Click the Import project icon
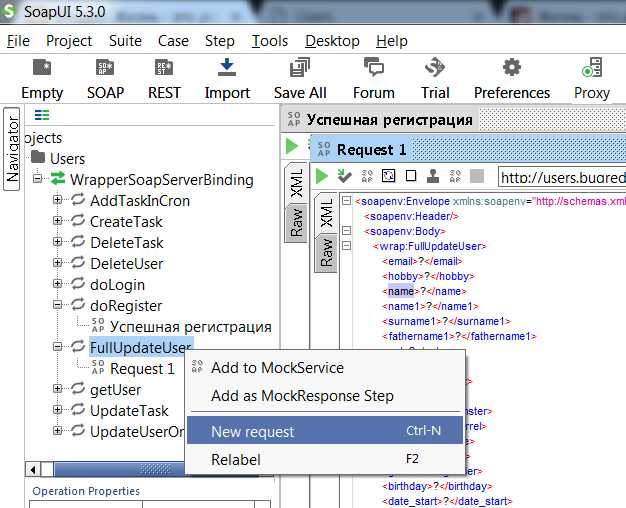The height and width of the screenshot is (508, 626). coord(227,67)
